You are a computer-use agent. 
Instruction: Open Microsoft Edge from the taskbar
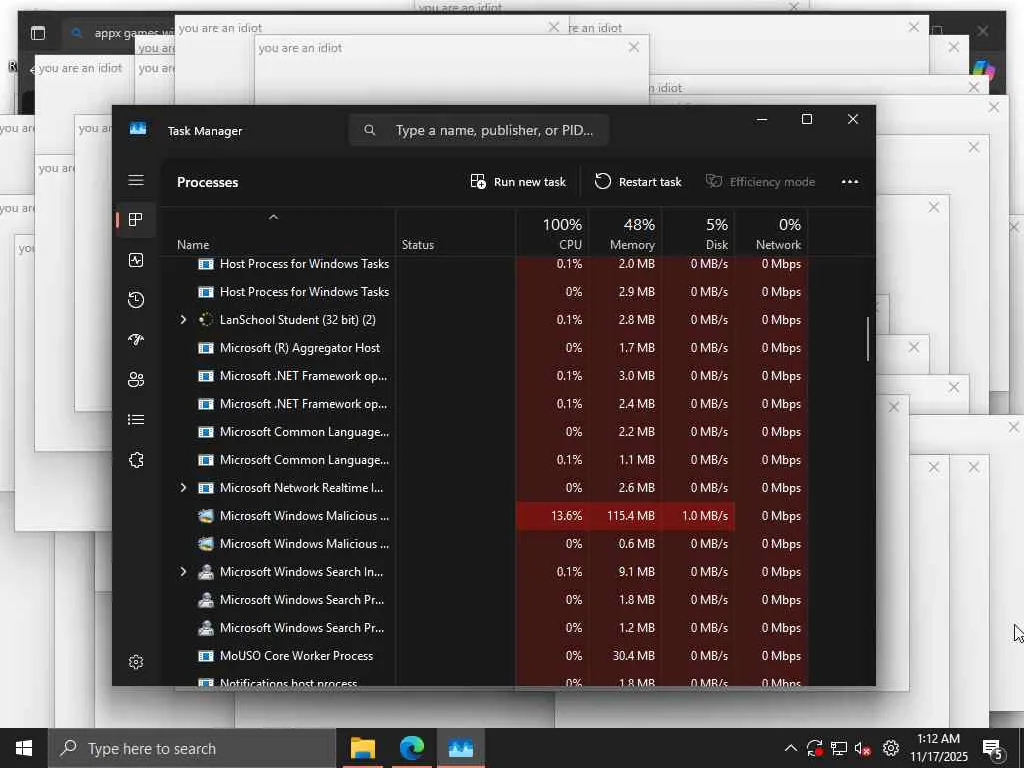click(x=411, y=748)
